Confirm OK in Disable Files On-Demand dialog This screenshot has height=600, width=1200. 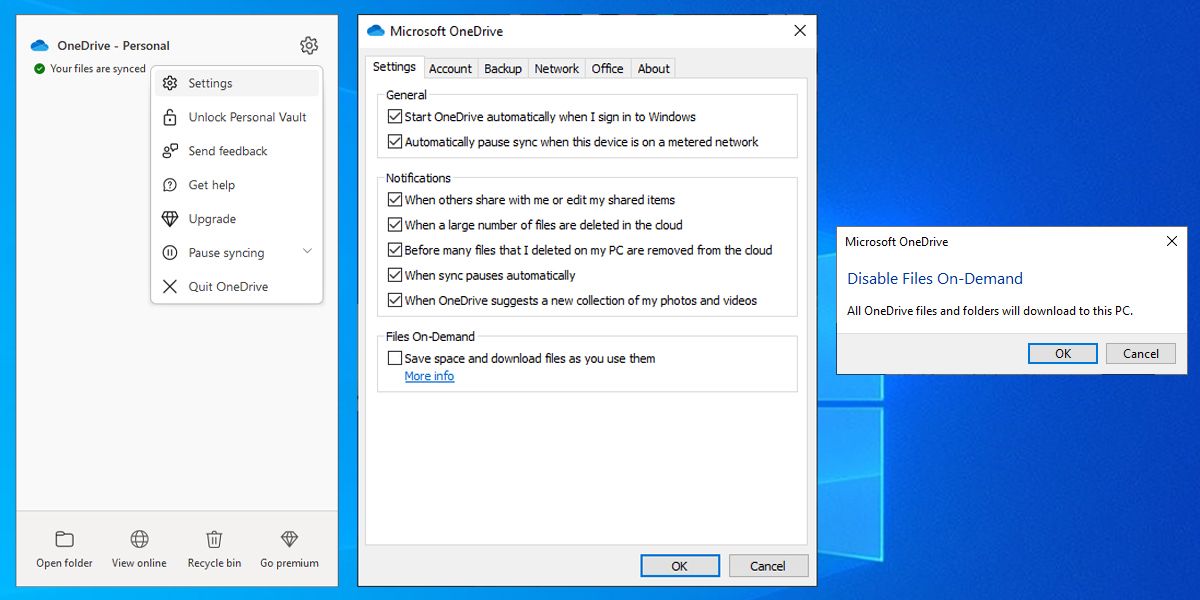pos(1062,353)
